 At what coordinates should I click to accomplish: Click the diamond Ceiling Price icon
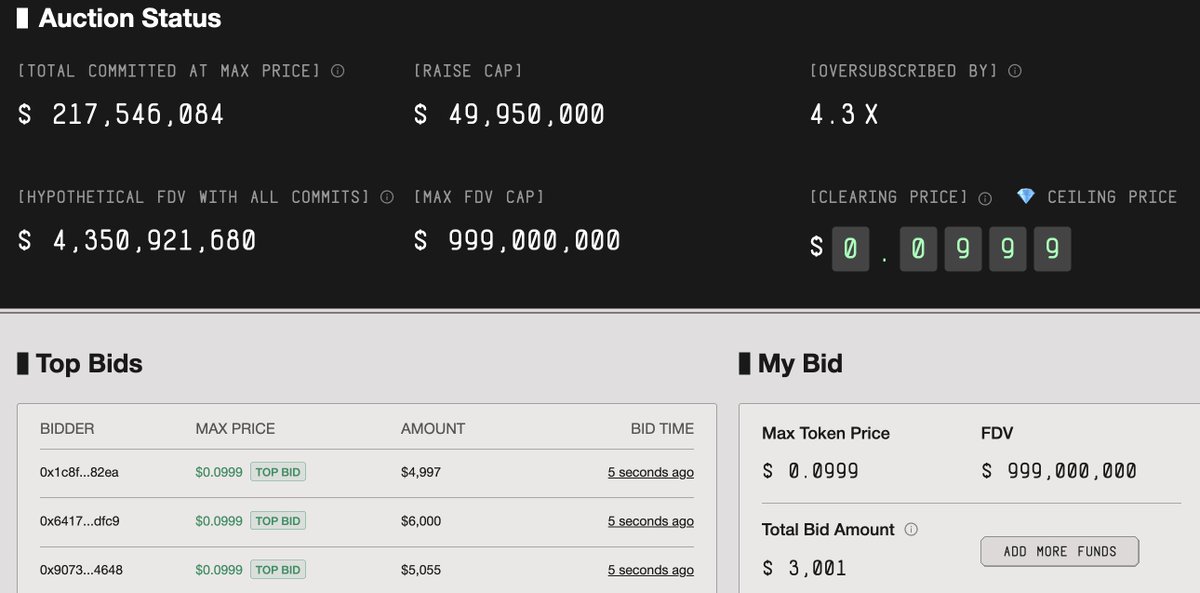tap(1025, 197)
